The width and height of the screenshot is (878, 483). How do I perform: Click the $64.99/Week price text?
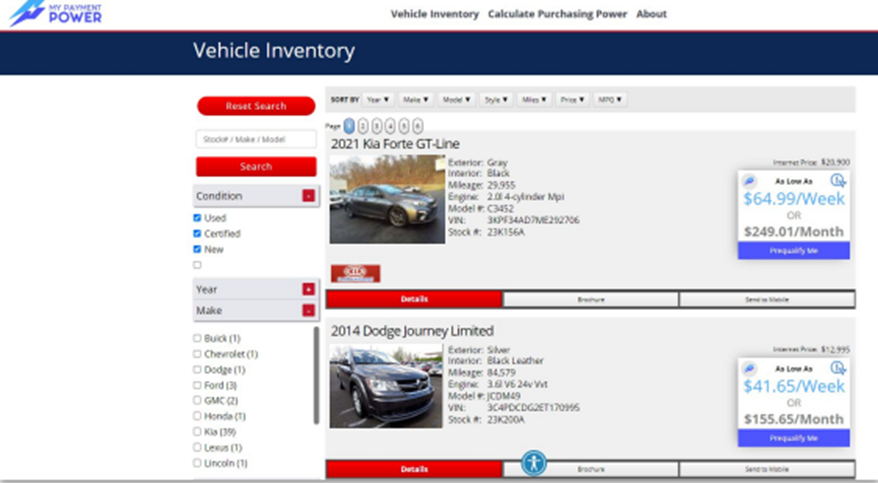tap(793, 199)
